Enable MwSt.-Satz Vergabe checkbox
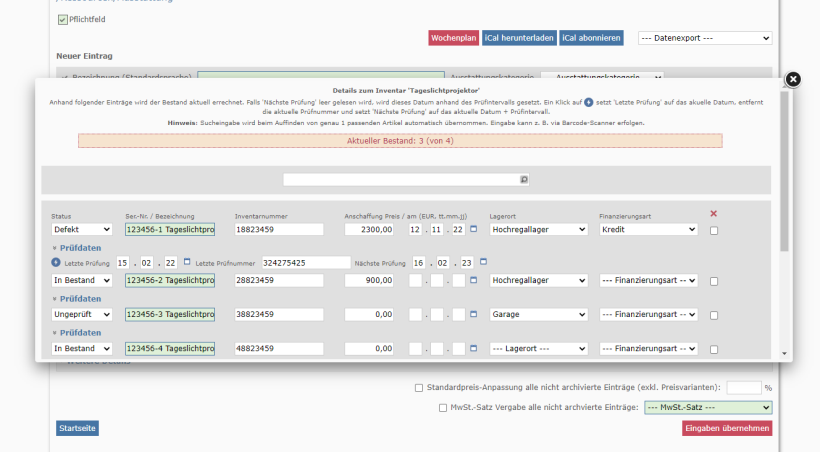Viewport: 820px width, 452px height. coord(443,407)
